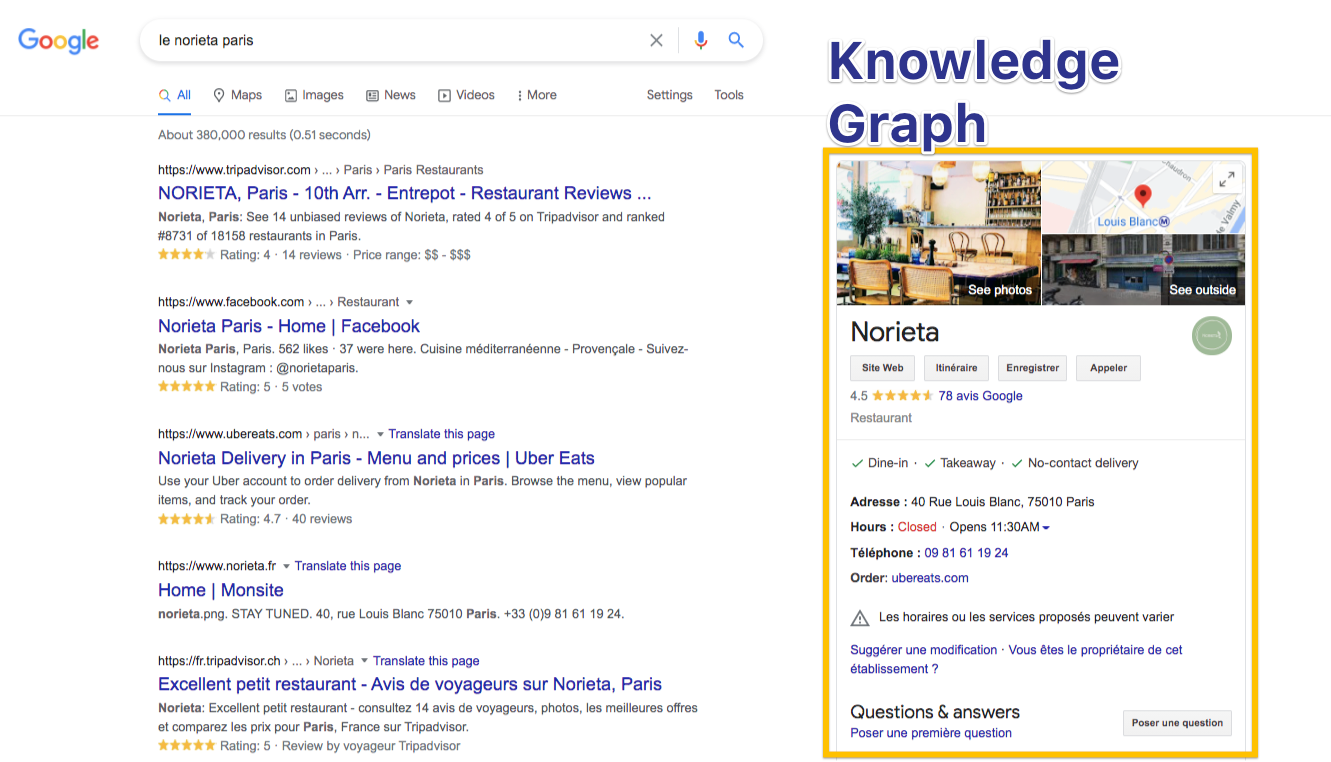The width and height of the screenshot is (1331, 762).
Task: Click the Appeler button
Action: pyautogui.click(x=1108, y=368)
